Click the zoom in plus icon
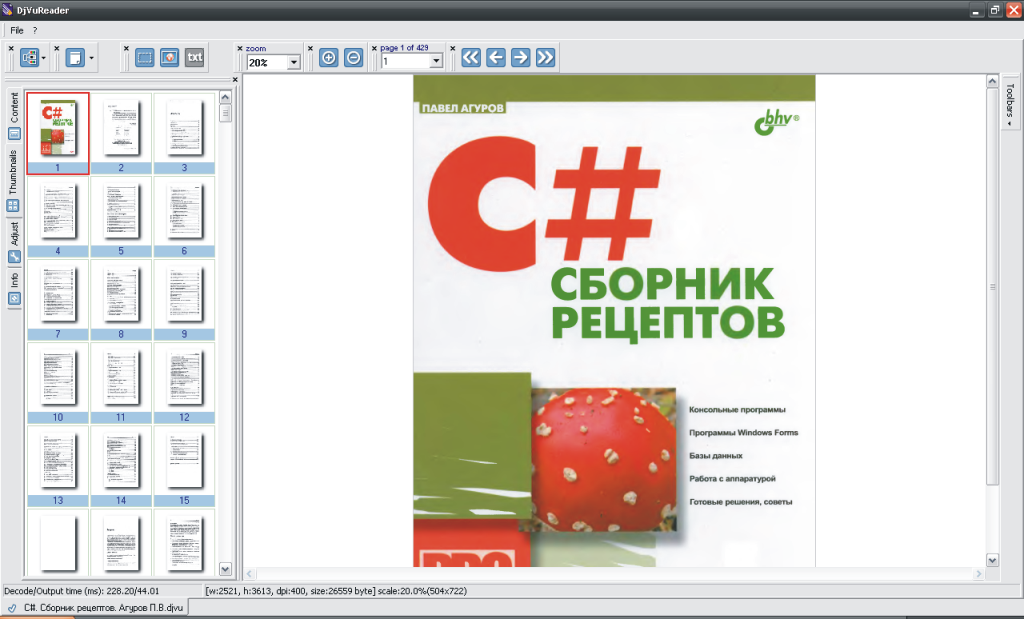This screenshot has height=619, width=1024. pyautogui.click(x=328, y=57)
